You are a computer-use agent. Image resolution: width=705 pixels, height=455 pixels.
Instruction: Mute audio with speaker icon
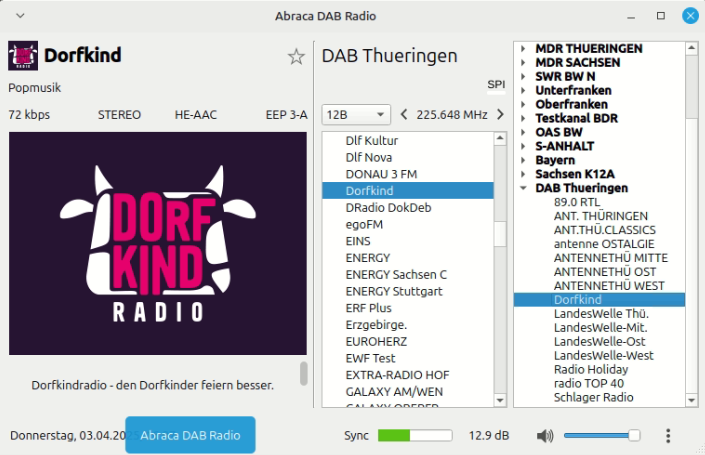pyautogui.click(x=545, y=436)
